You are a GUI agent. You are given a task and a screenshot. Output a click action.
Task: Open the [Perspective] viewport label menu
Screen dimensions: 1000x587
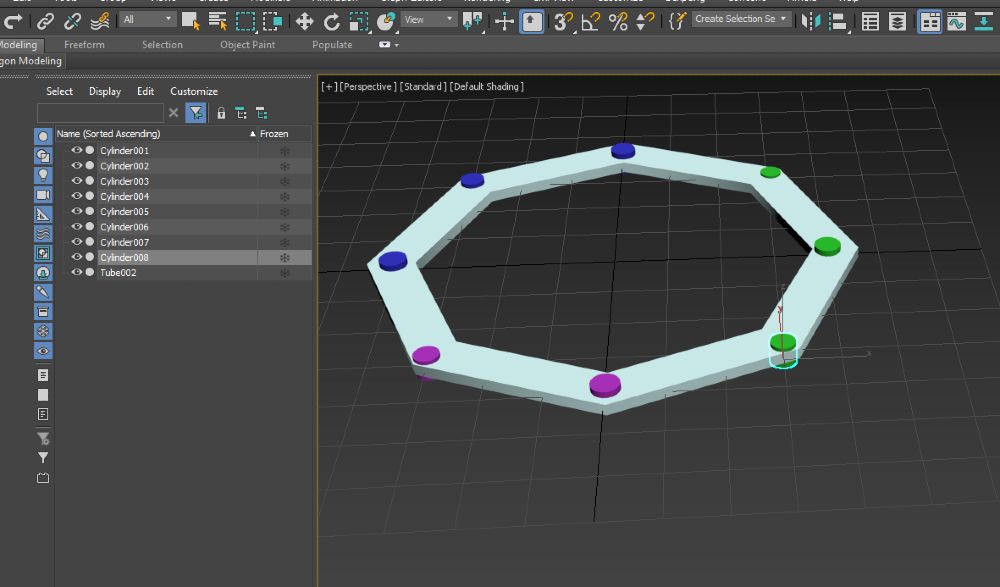[368, 87]
